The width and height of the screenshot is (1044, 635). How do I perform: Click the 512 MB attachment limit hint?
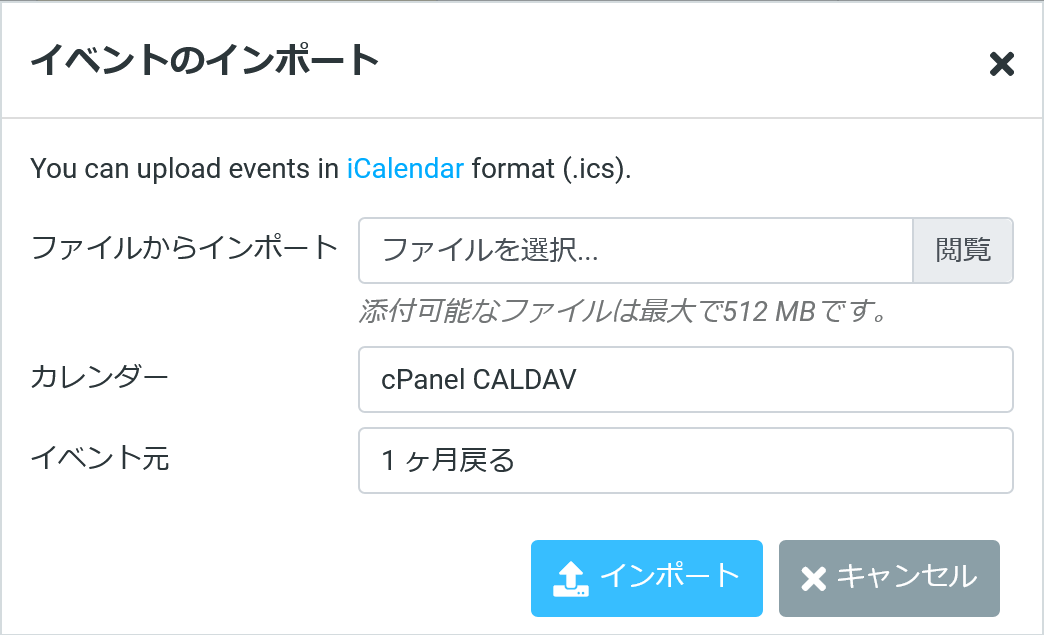[x=624, y=312]
